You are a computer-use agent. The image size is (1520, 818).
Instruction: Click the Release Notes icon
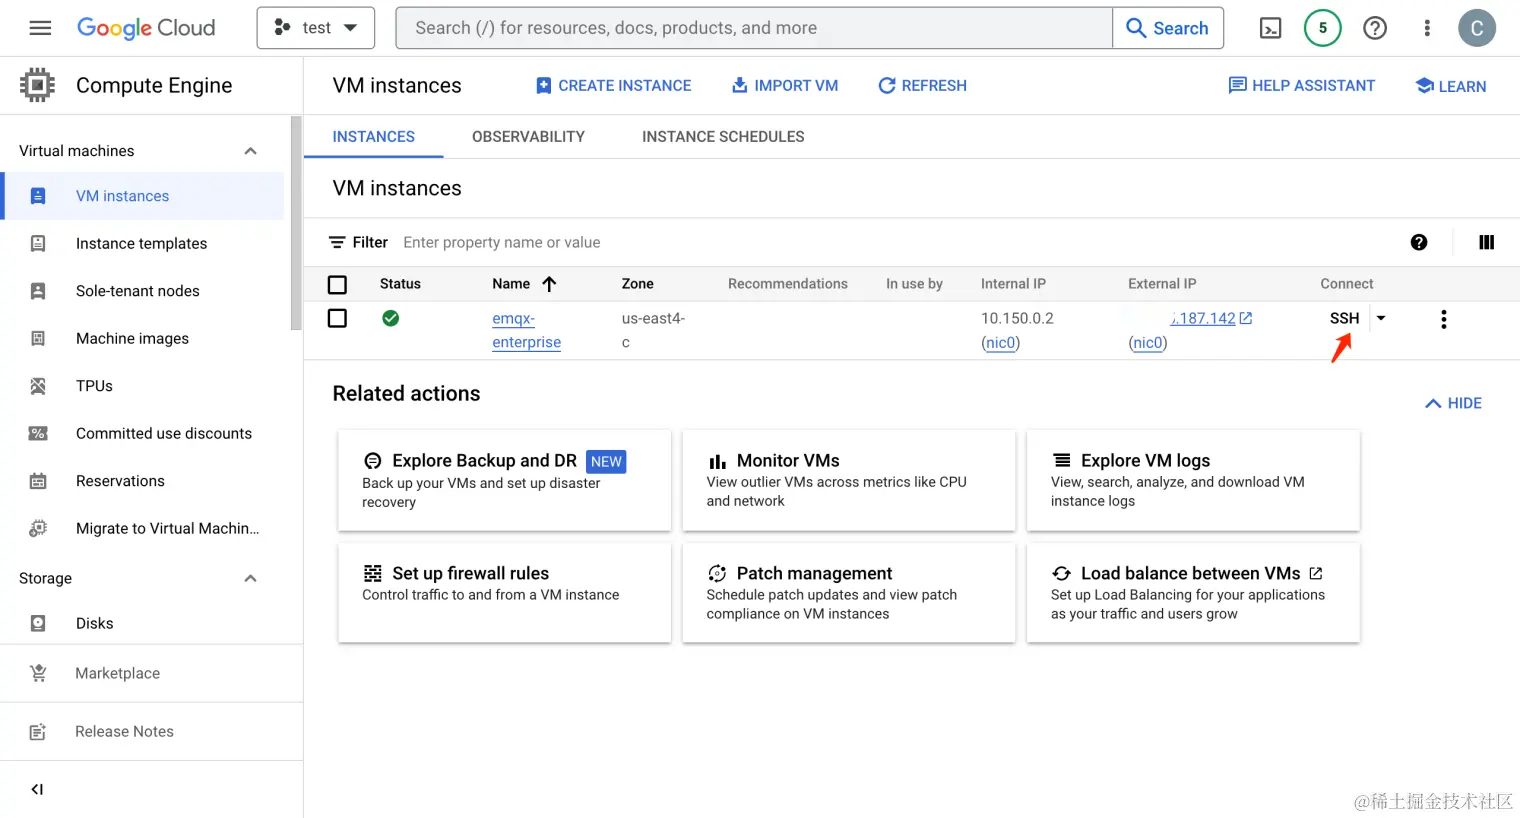click(x=38, y=731)
